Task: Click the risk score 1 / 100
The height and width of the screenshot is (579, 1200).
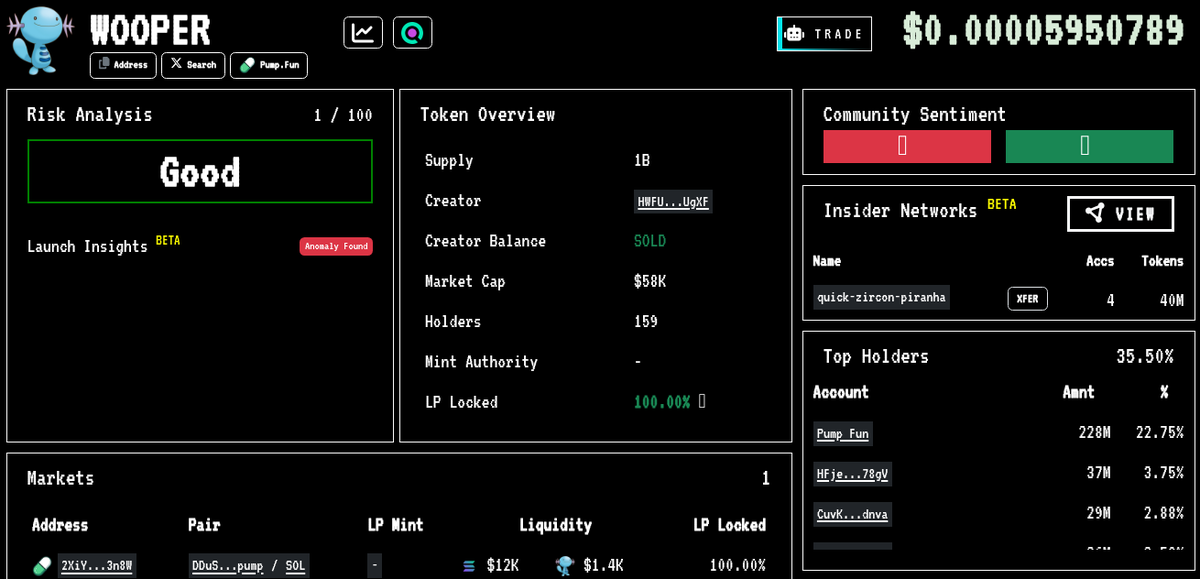Action: click(343, 115)
